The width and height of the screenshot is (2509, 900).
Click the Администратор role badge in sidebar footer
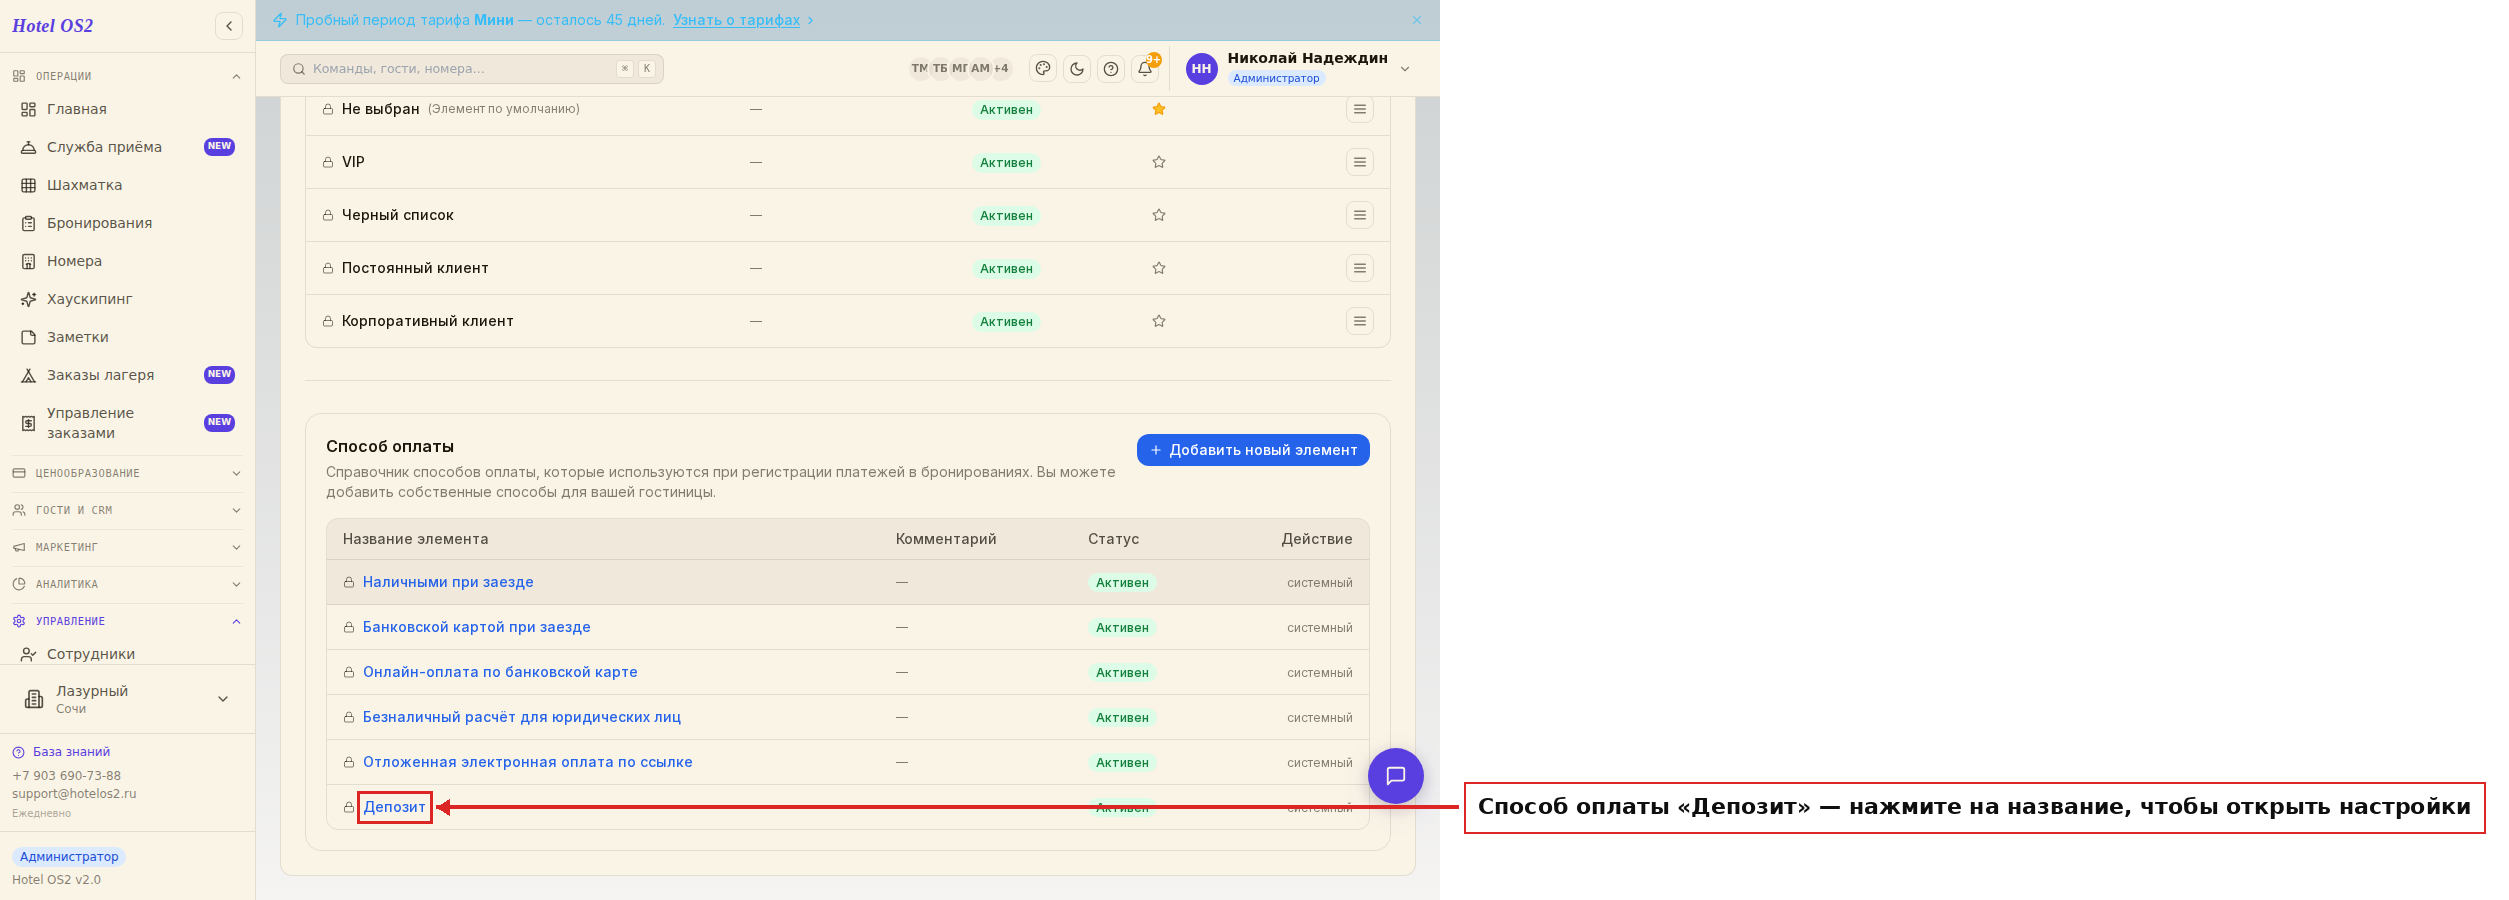69,857
